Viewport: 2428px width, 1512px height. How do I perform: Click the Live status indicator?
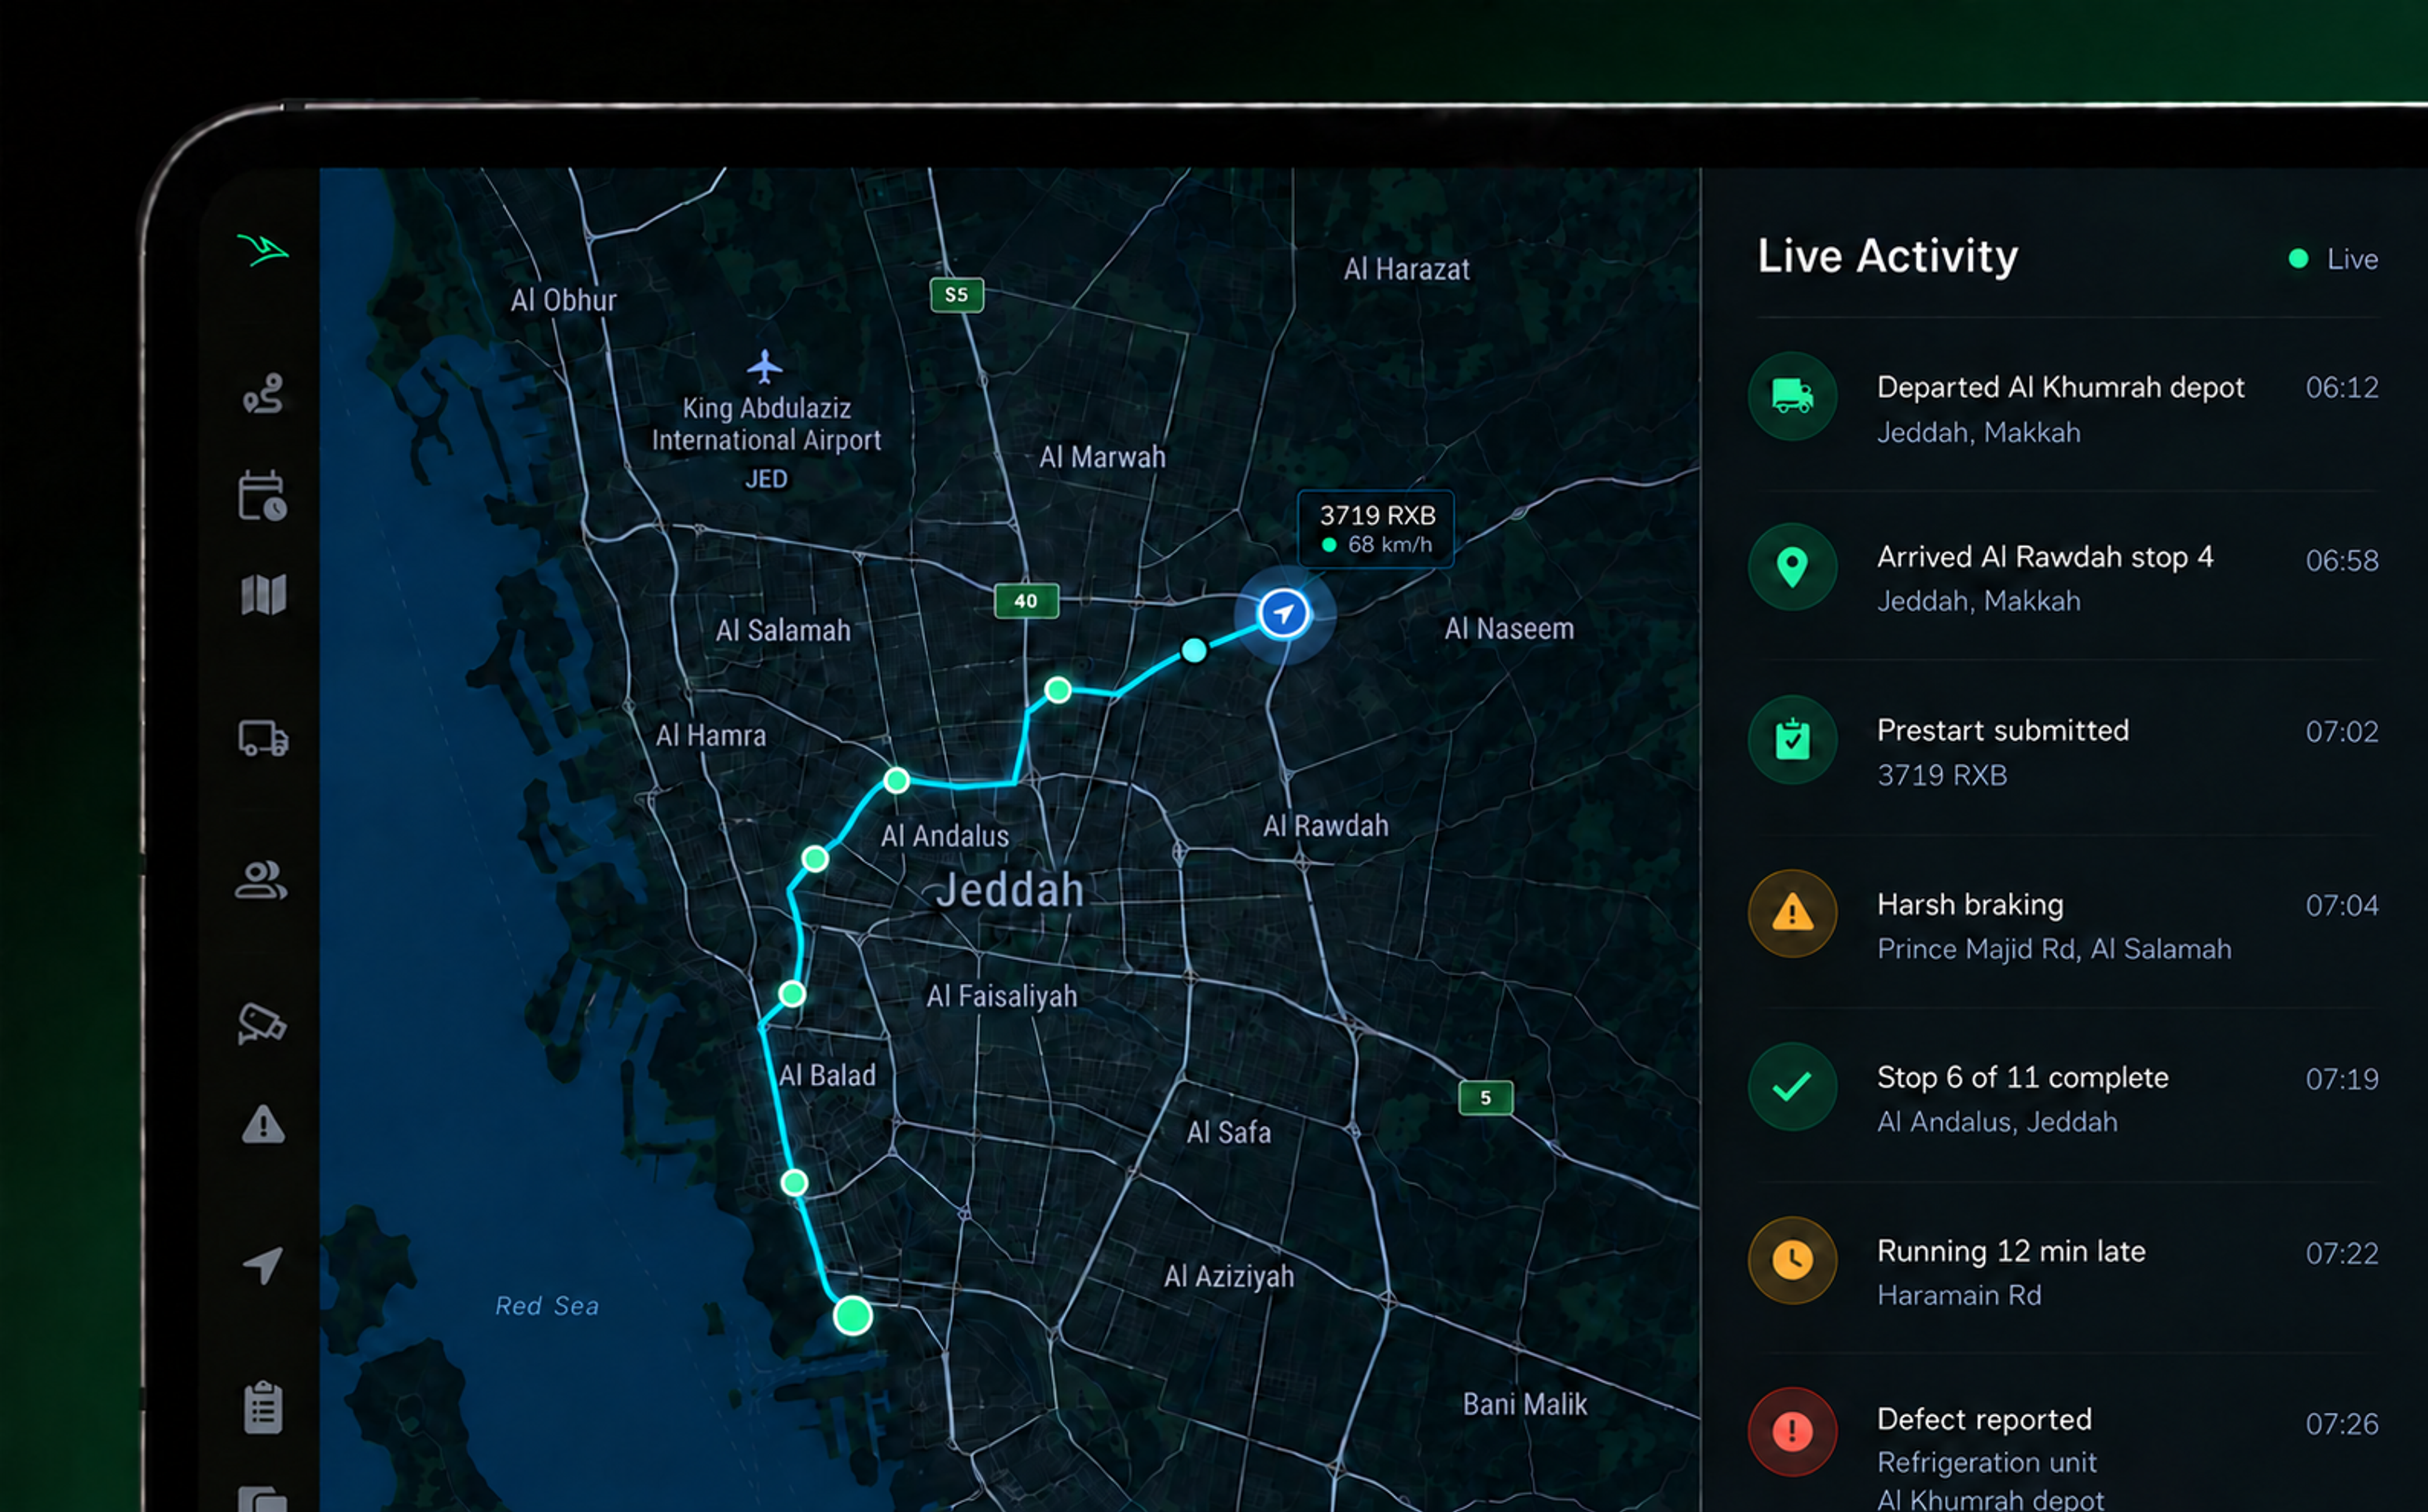coord(2333,259)
